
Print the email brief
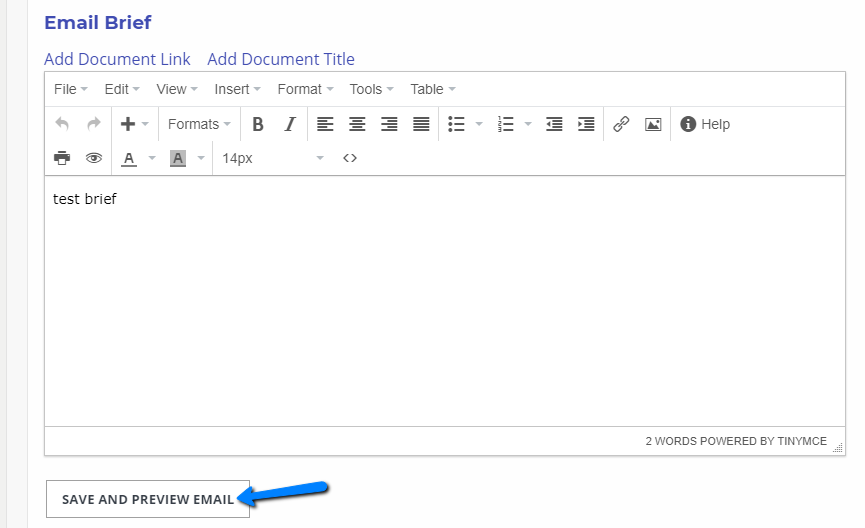point(62,158)
